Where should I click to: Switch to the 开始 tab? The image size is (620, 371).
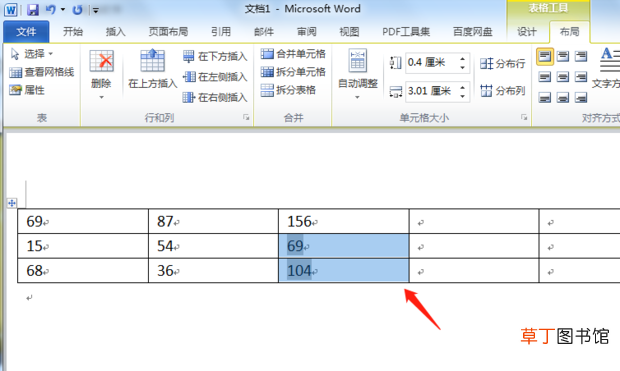coord(73,32)
